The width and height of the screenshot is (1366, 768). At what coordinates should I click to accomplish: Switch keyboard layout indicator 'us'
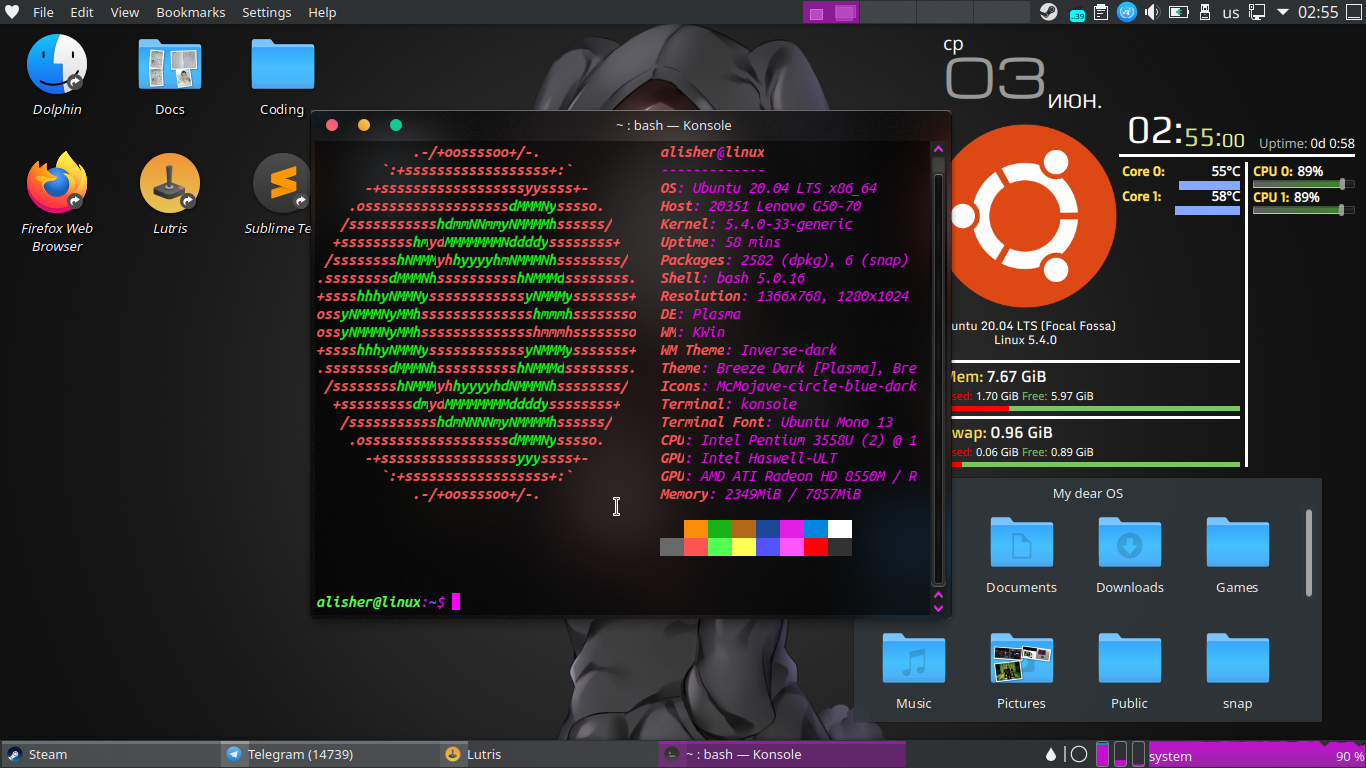(x=1231, y=13)
